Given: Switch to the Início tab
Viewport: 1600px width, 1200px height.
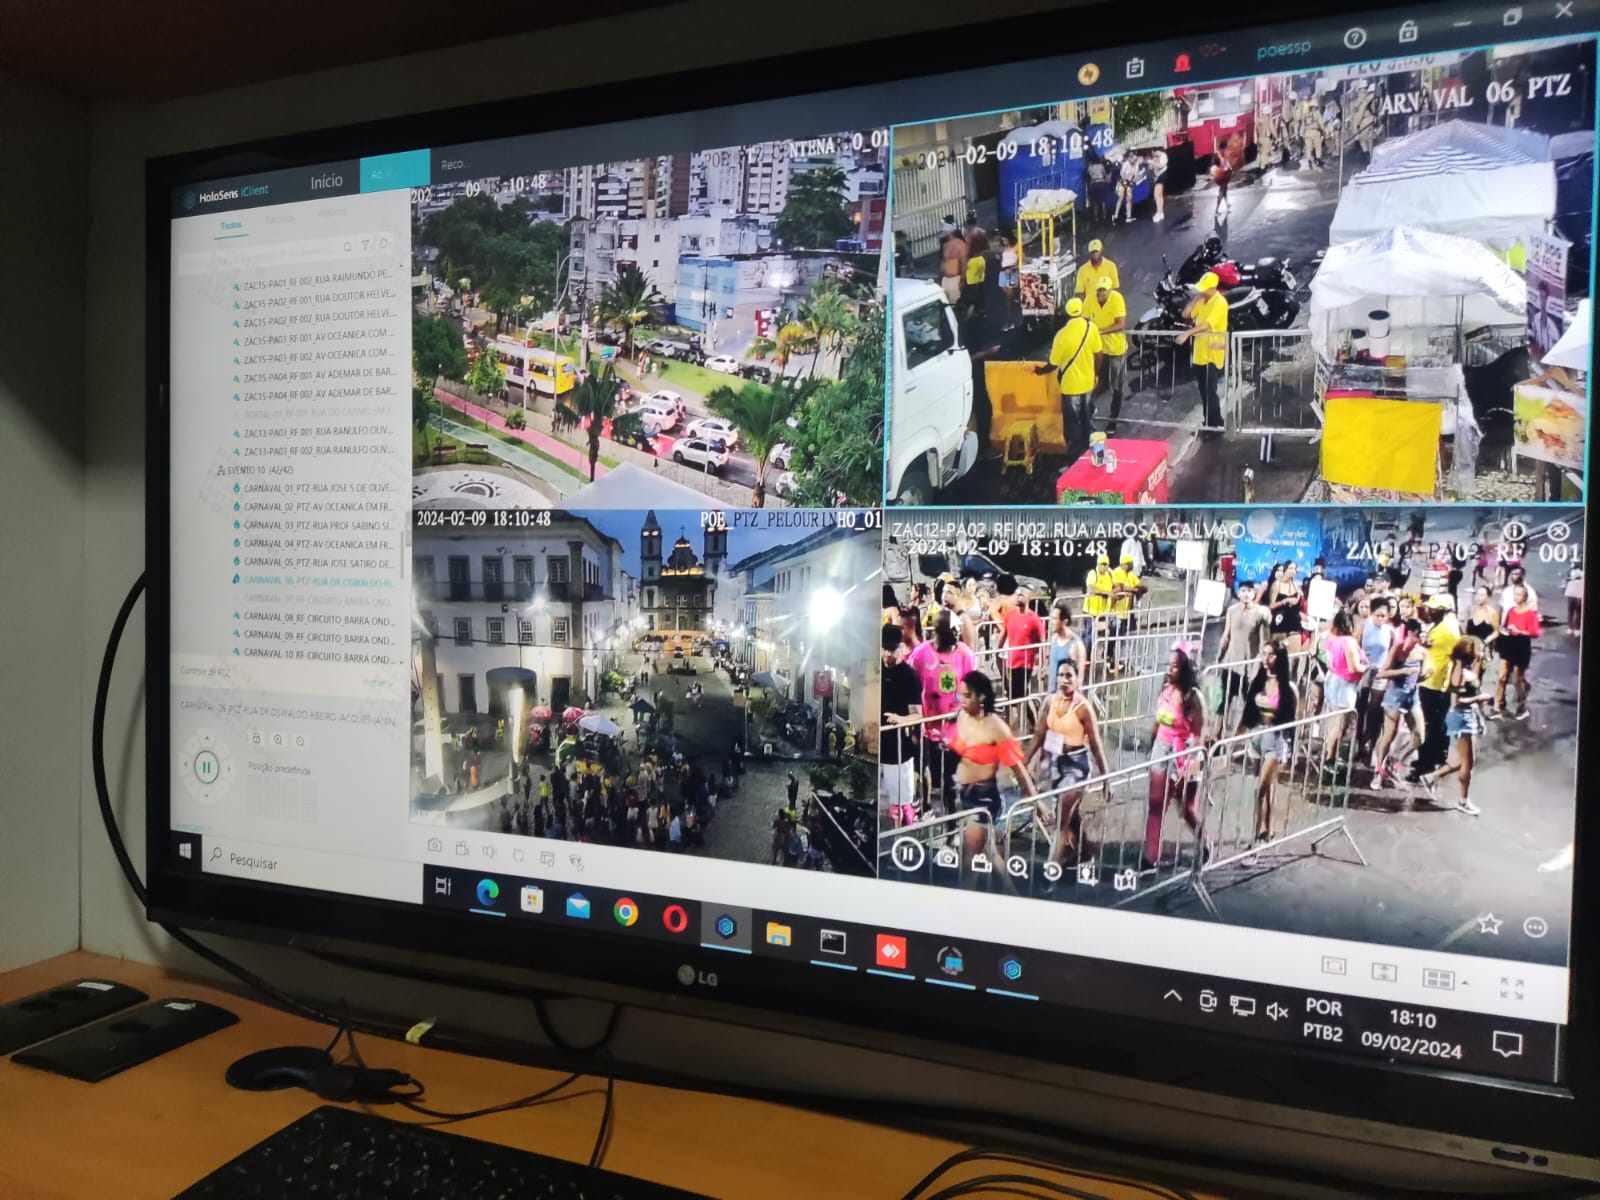Looking at the screenshot, I should point(326,181).
